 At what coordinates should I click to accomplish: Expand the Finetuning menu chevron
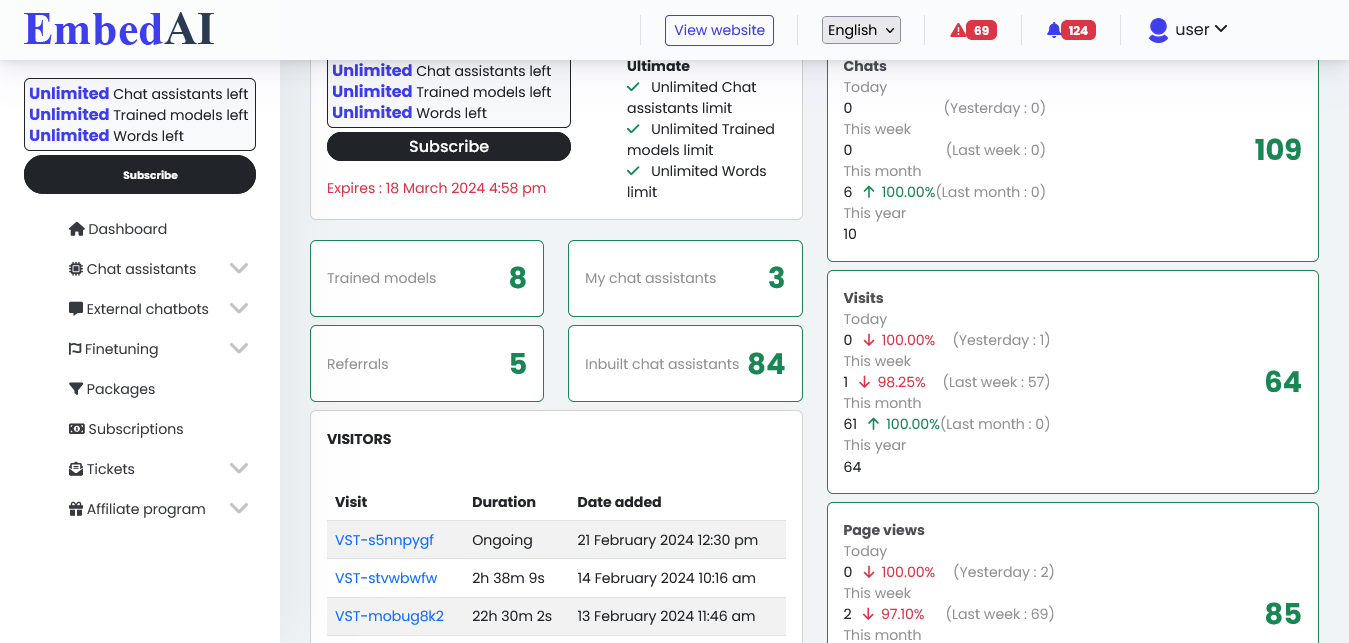tap(239, 349)
